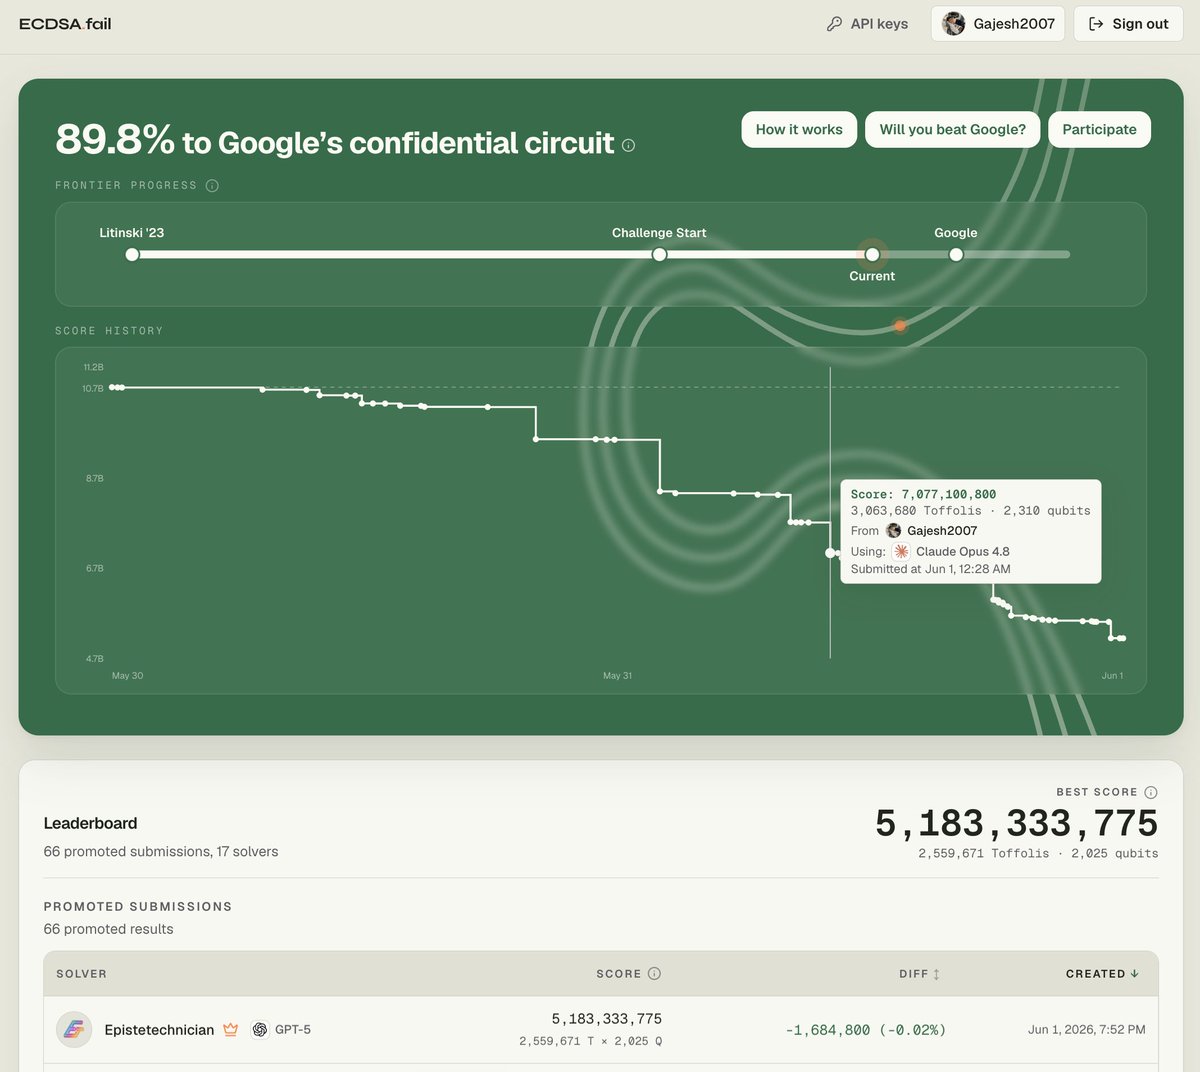Click the key icon beside API keys
This screenshot has height=1072, width=1200.
pyautogui.click(x=834, y=24)
